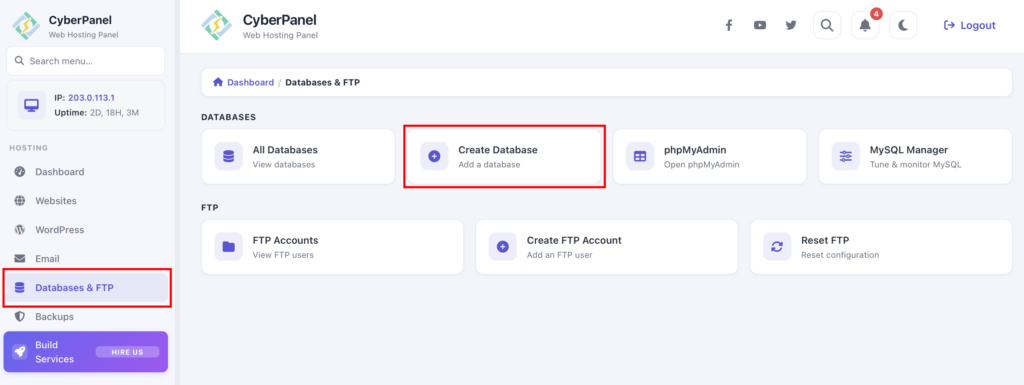Open the notifications bell

(865, 25)
